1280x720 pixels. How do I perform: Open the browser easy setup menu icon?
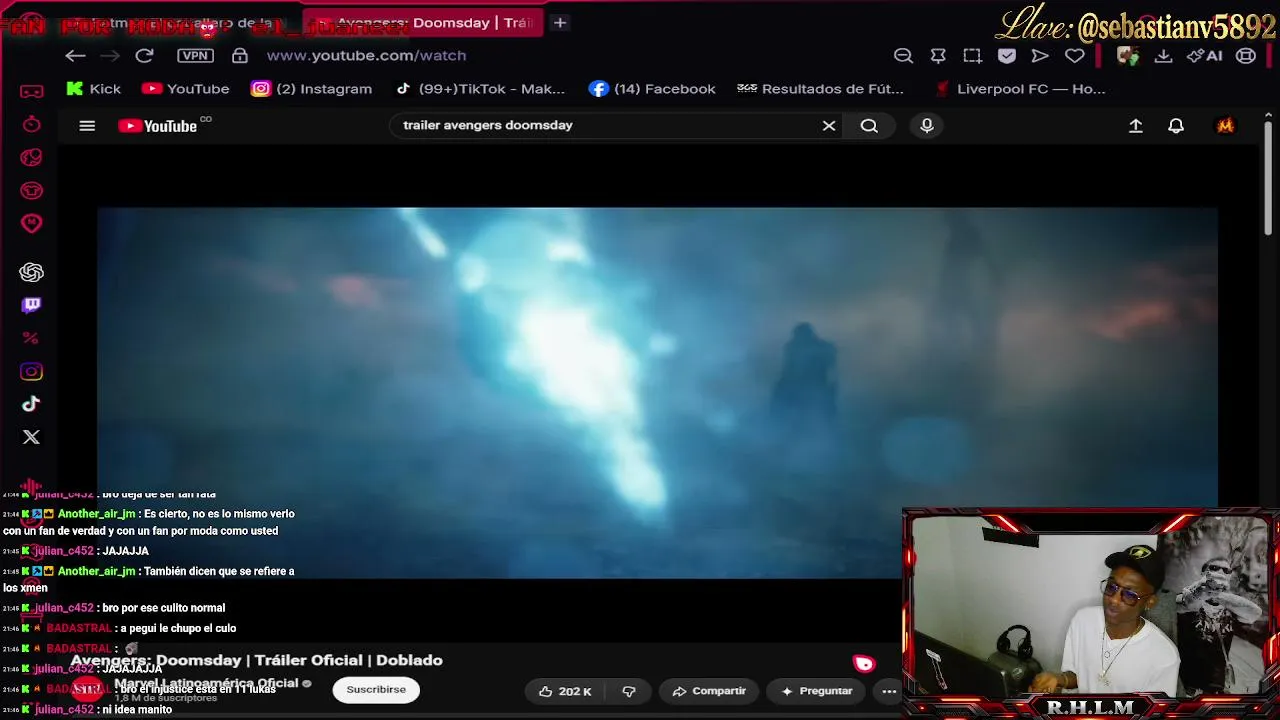click(1246, 56)
